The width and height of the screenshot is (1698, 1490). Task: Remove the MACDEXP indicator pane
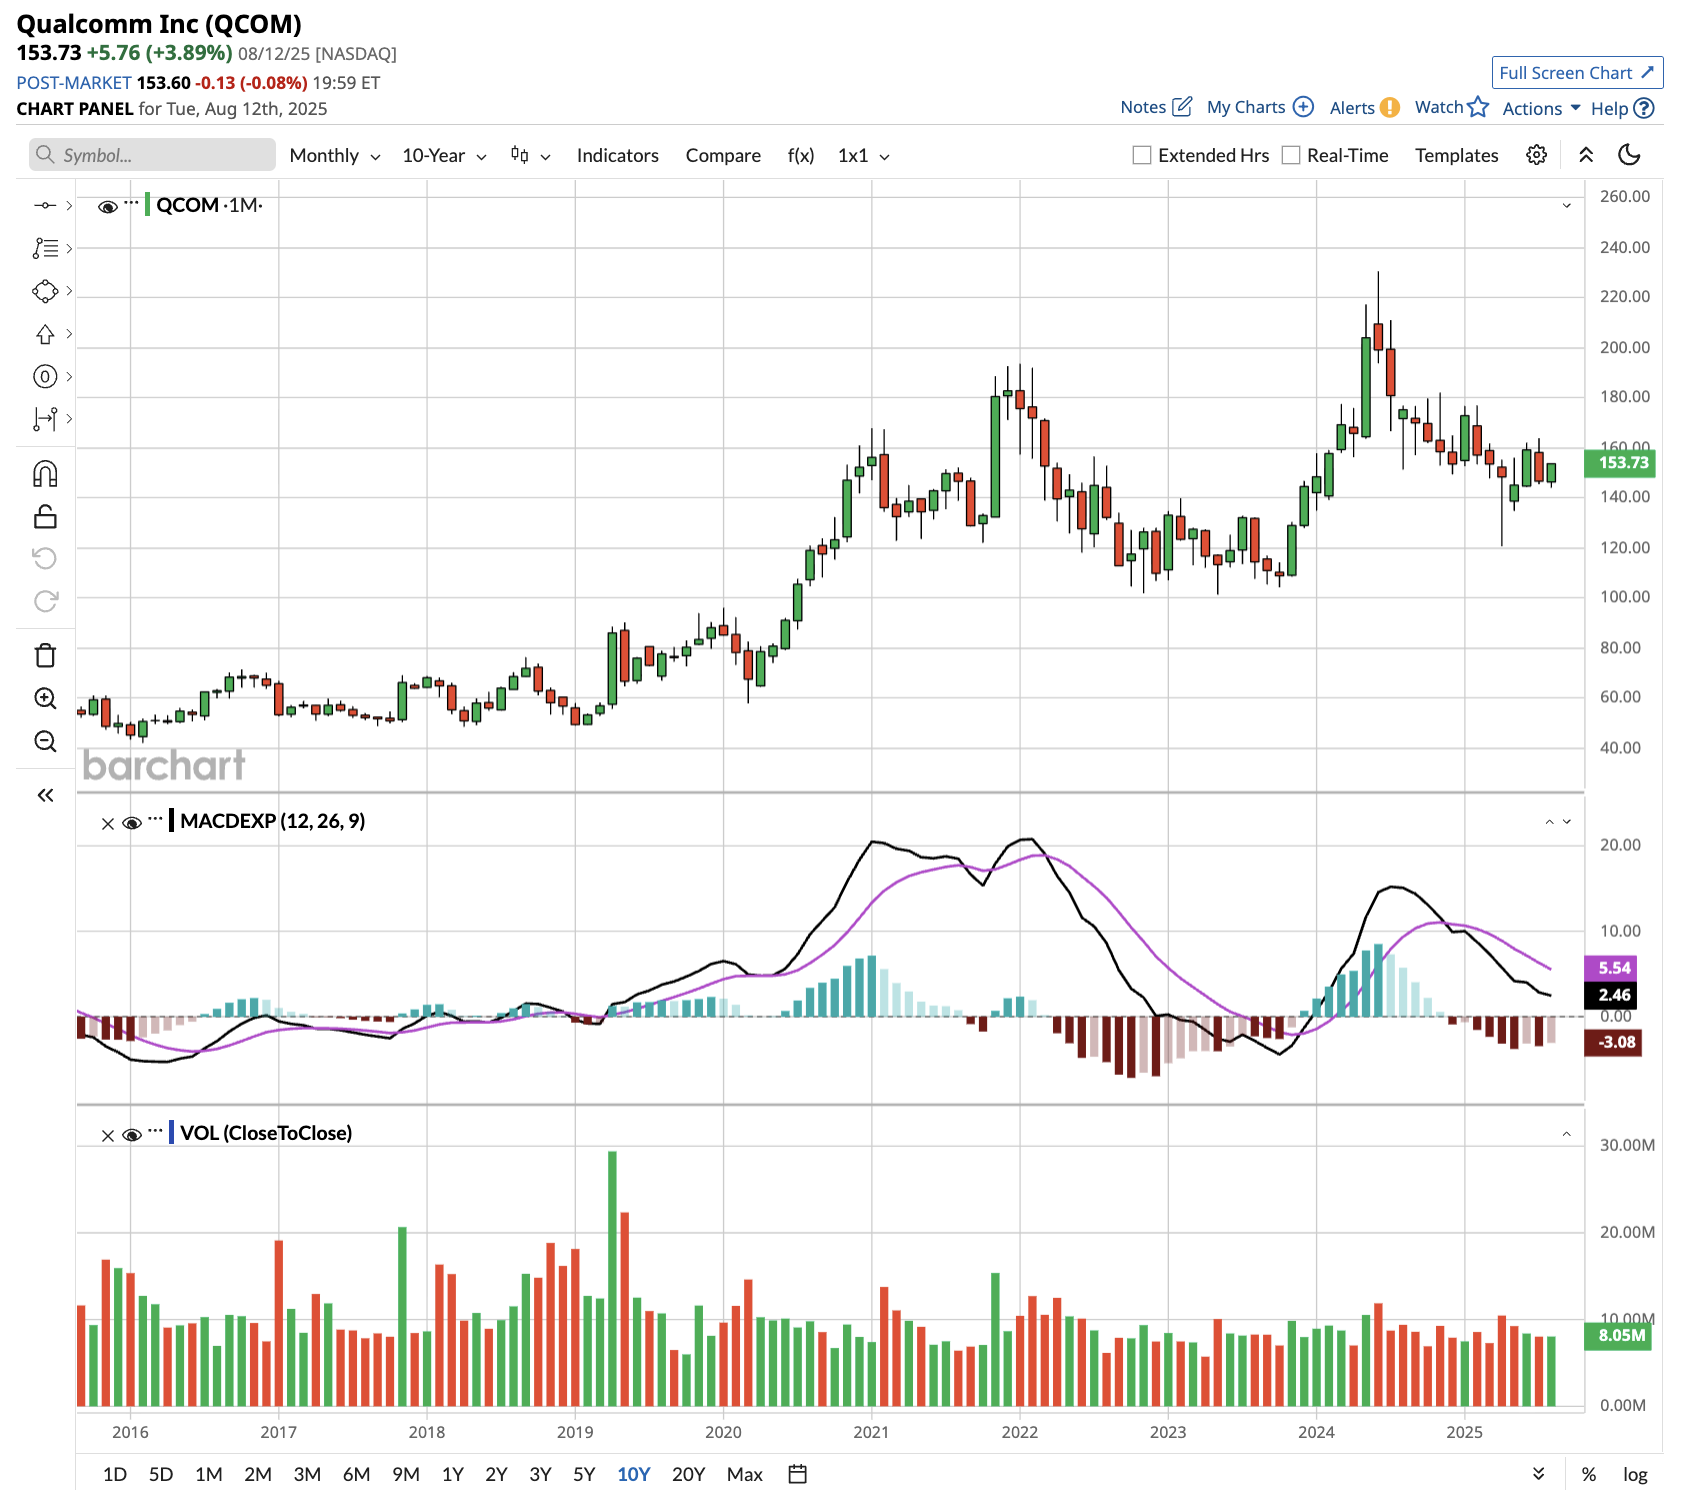coord(108,824)
